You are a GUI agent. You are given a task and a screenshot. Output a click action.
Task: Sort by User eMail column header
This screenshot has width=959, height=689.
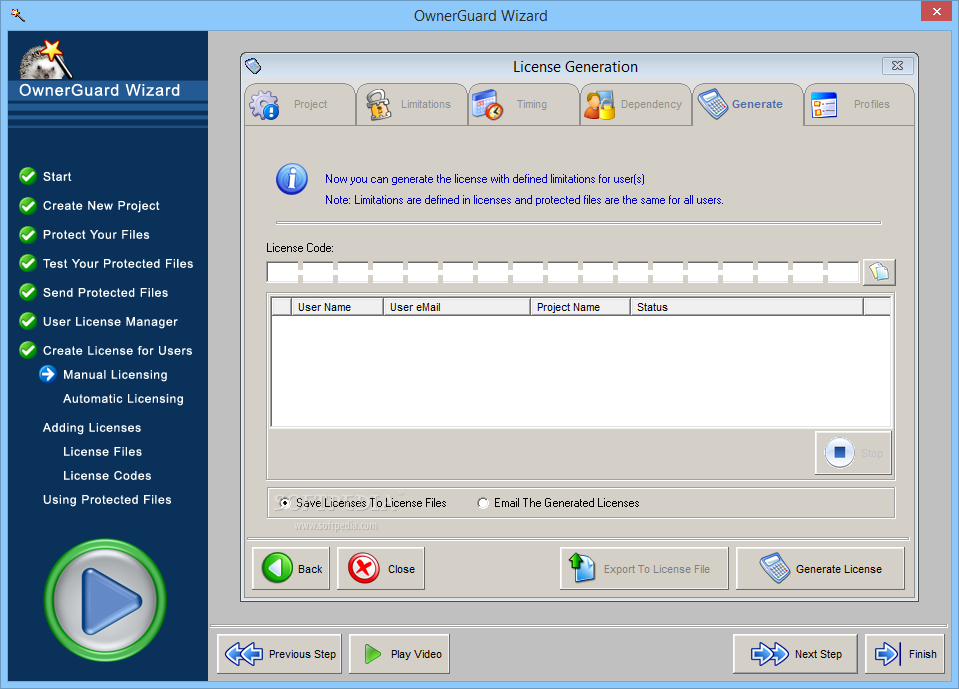pos(457,307)
